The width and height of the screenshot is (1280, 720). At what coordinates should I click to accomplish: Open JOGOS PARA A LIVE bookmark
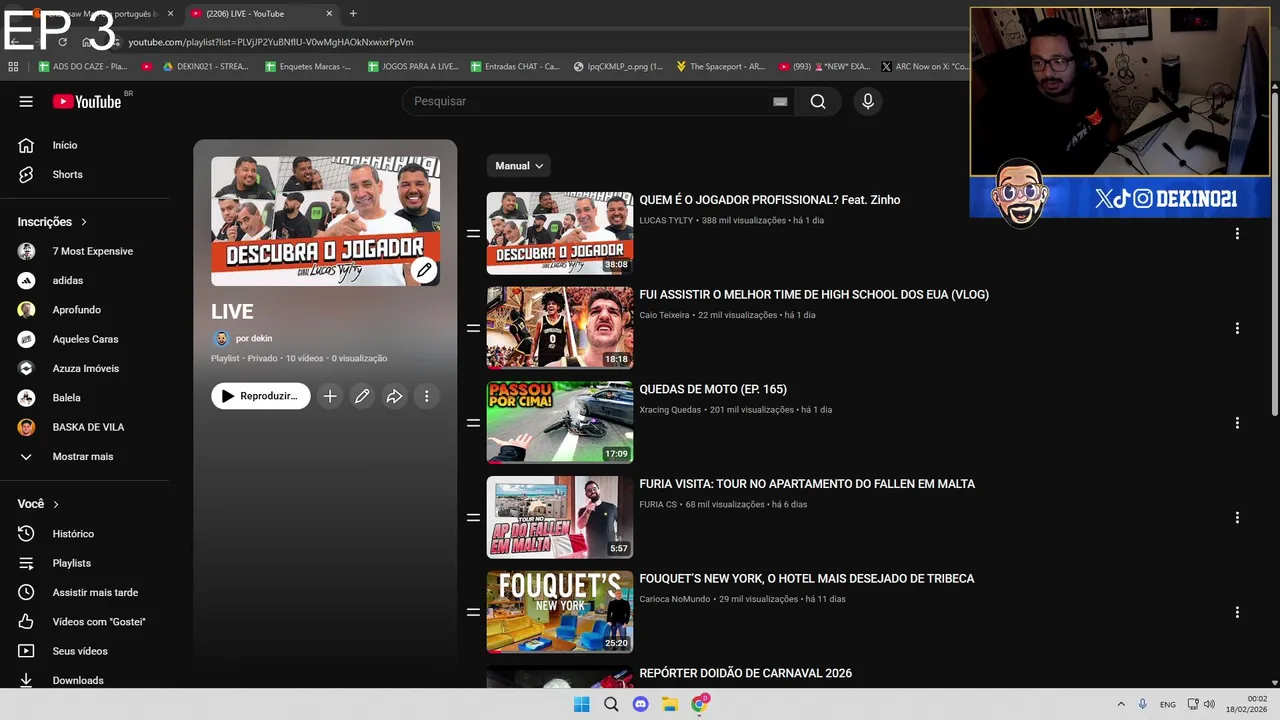click(x=413, y=67)
